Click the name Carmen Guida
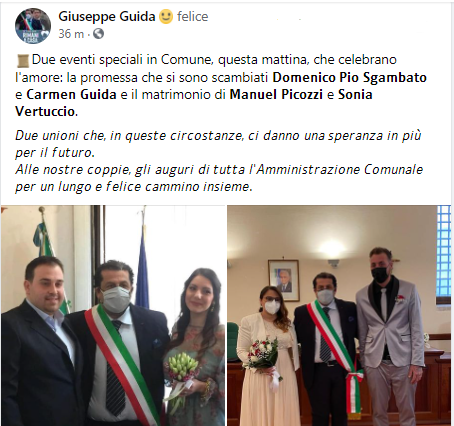The width and height of the screenshot is (454, 426). (x=71, y=95)
